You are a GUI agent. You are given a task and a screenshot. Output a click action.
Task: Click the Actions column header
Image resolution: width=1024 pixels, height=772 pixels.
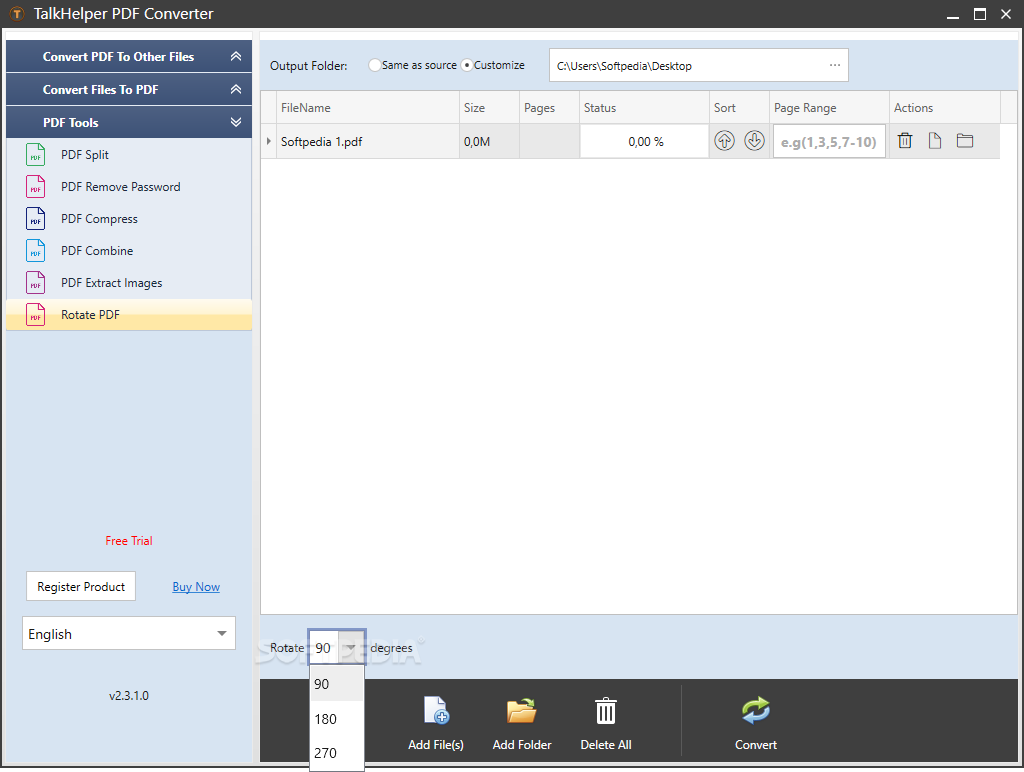(945, 108)
